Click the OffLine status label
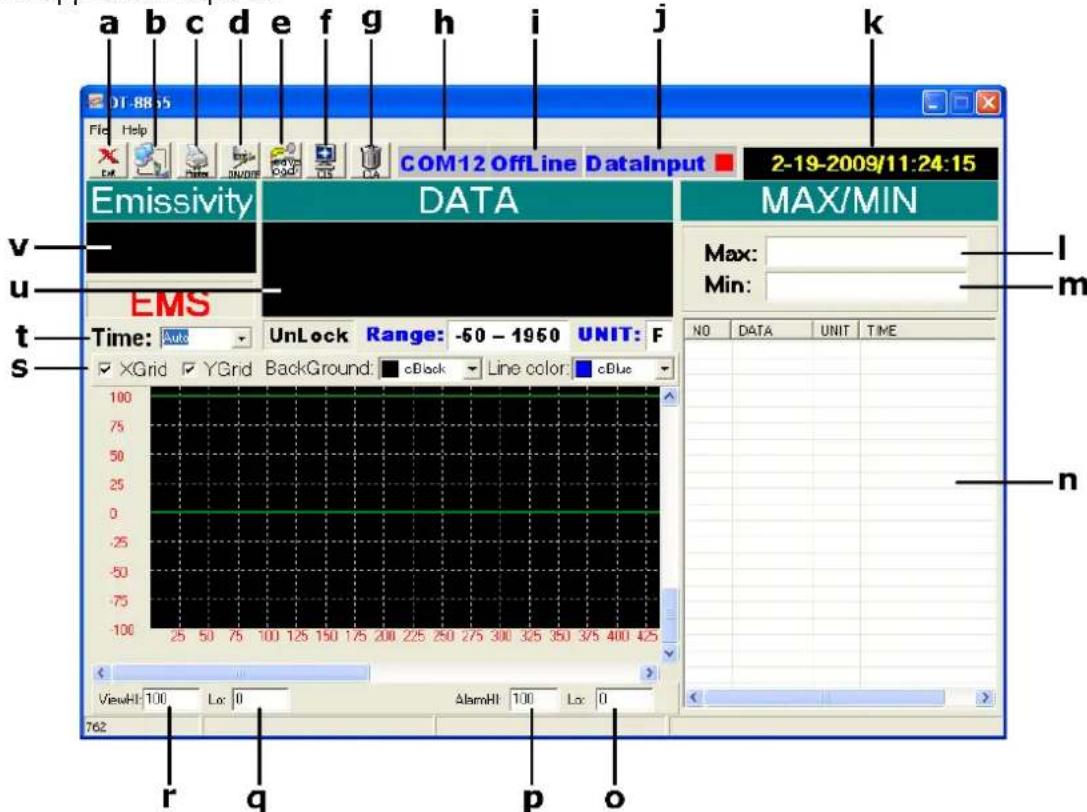 tap(534, 164)
